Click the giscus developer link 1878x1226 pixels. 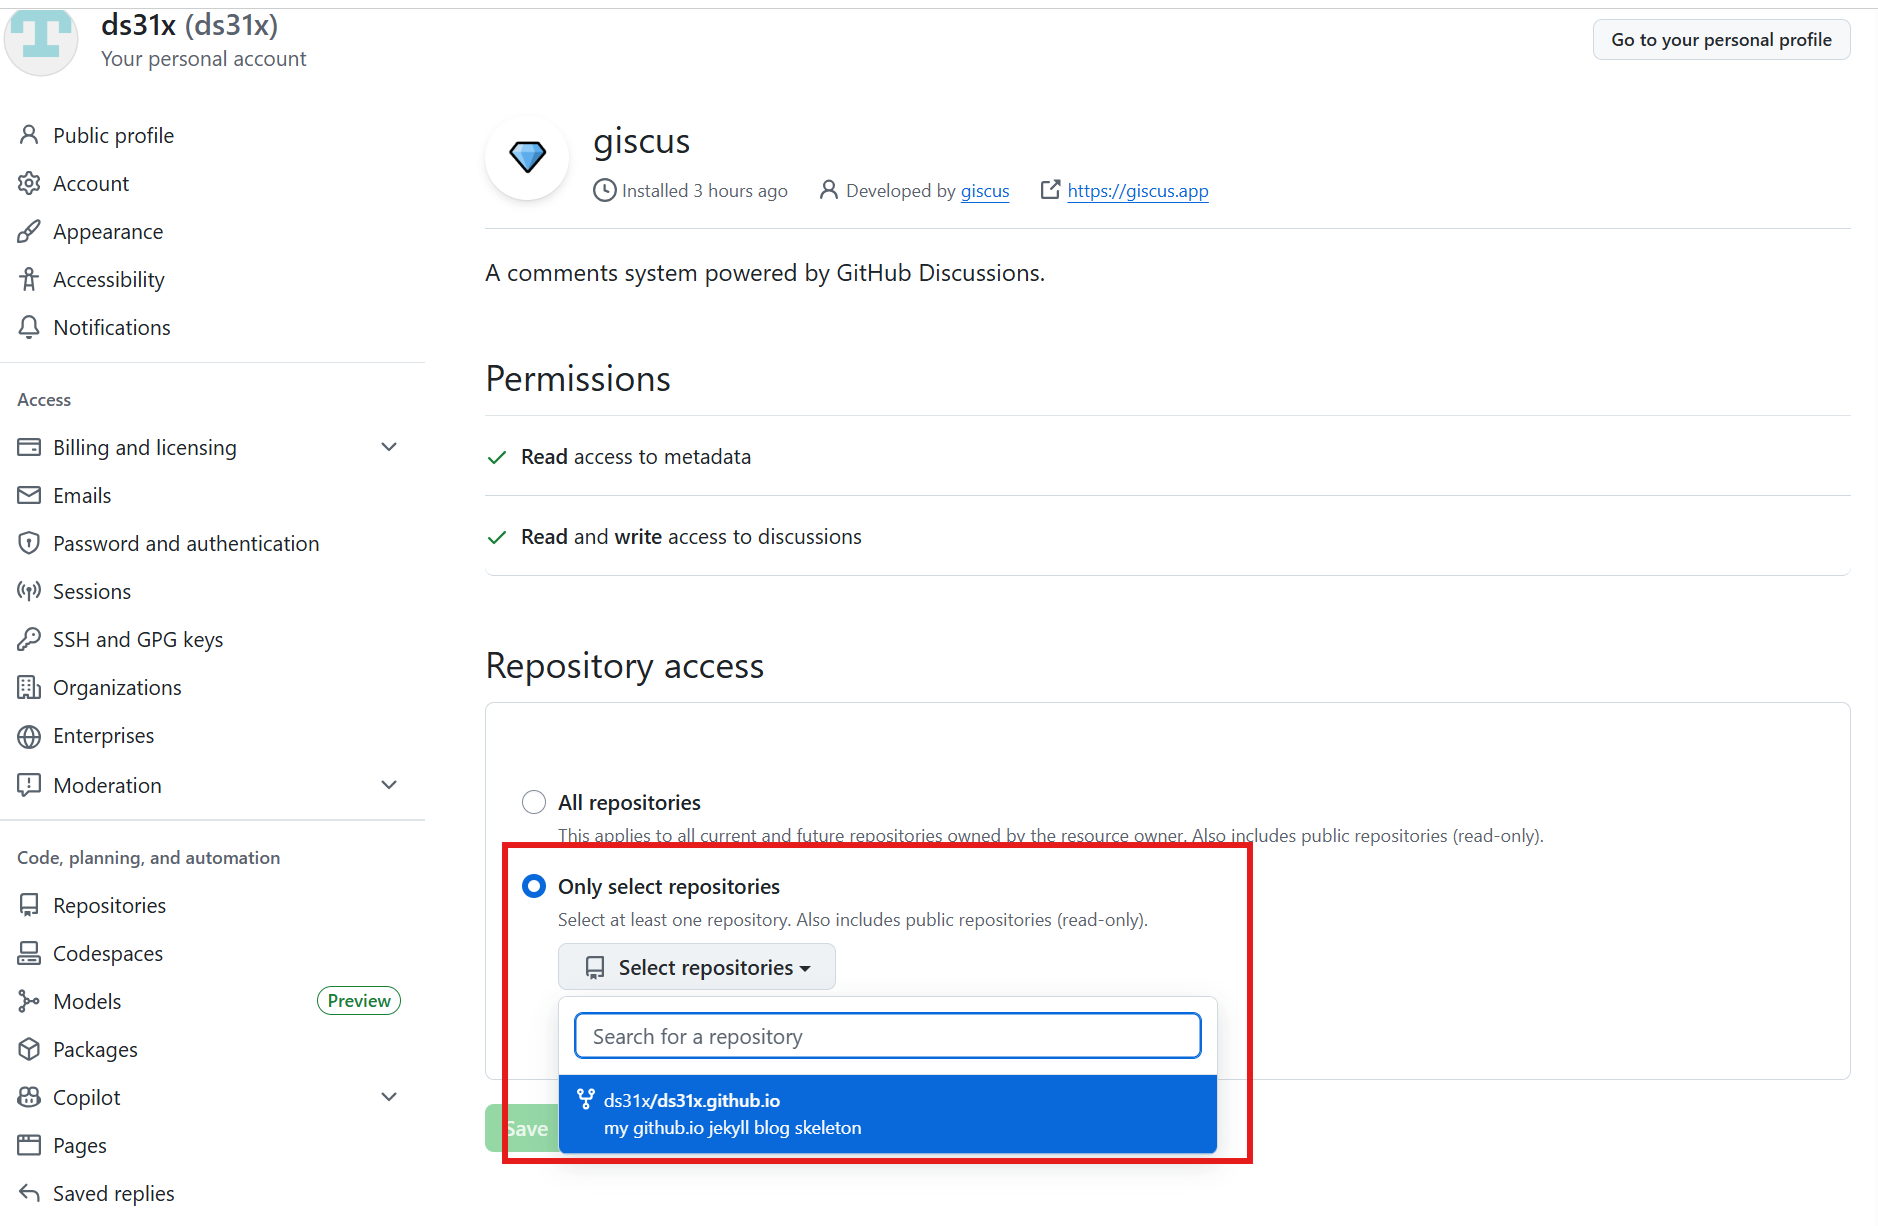point(985,190)
